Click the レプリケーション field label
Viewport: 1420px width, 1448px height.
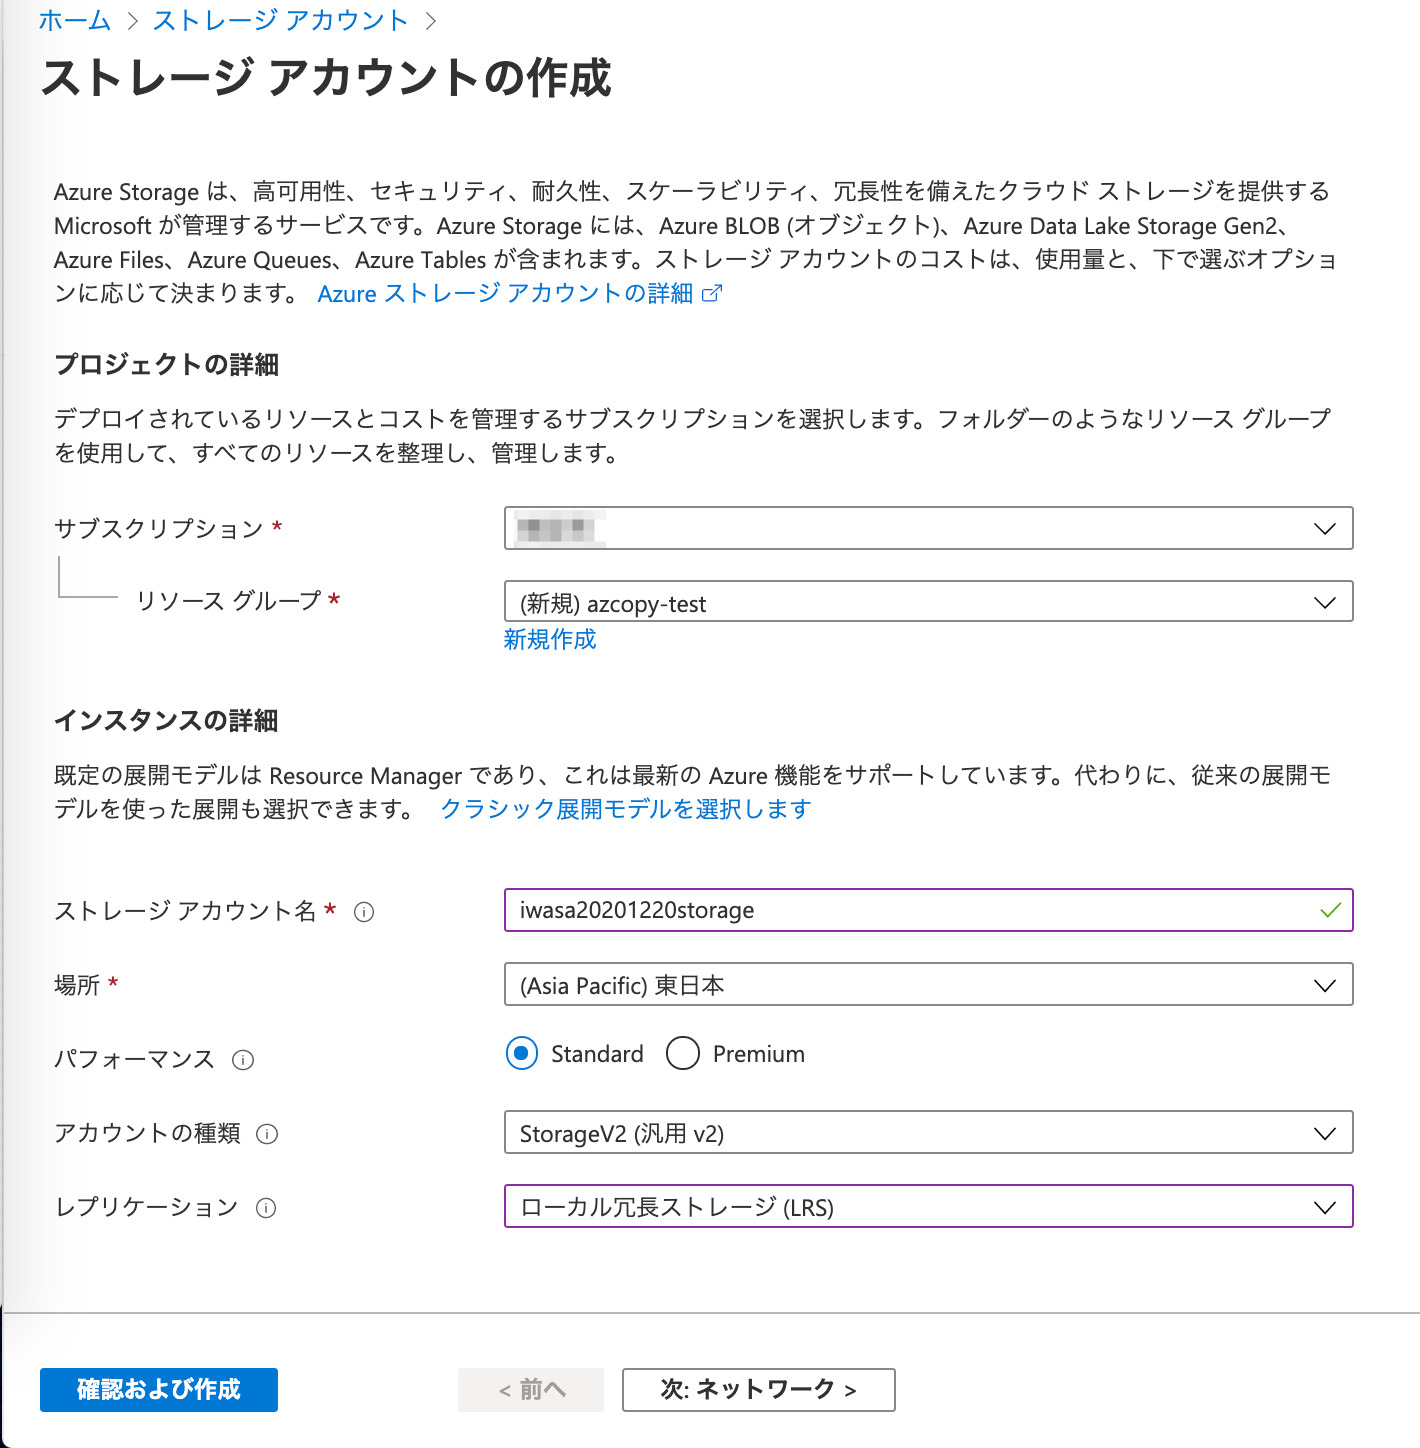[146, 1207]
